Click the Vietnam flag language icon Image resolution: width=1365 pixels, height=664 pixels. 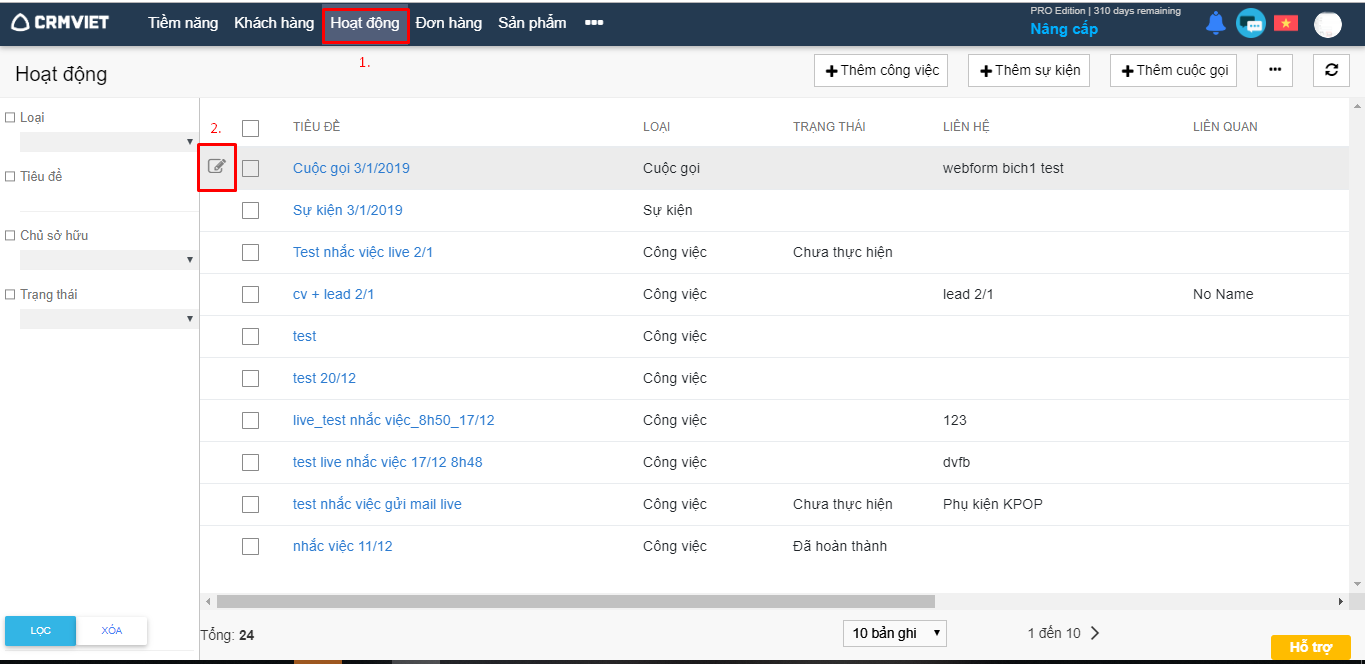(x=1285, y=23)
